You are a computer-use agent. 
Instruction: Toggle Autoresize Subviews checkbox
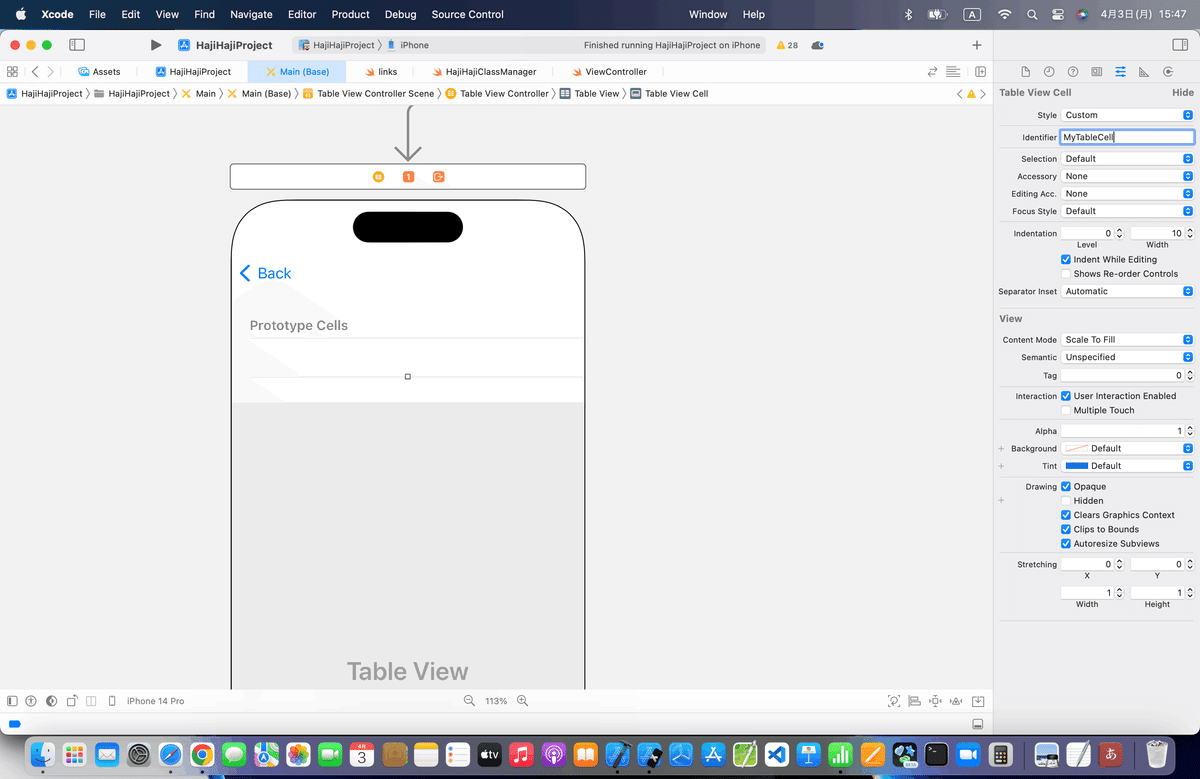coord(1066,544)
